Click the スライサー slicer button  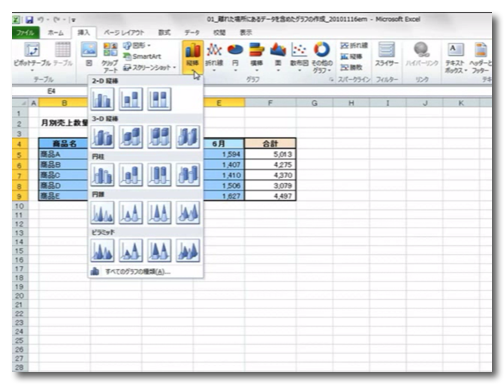387,54
